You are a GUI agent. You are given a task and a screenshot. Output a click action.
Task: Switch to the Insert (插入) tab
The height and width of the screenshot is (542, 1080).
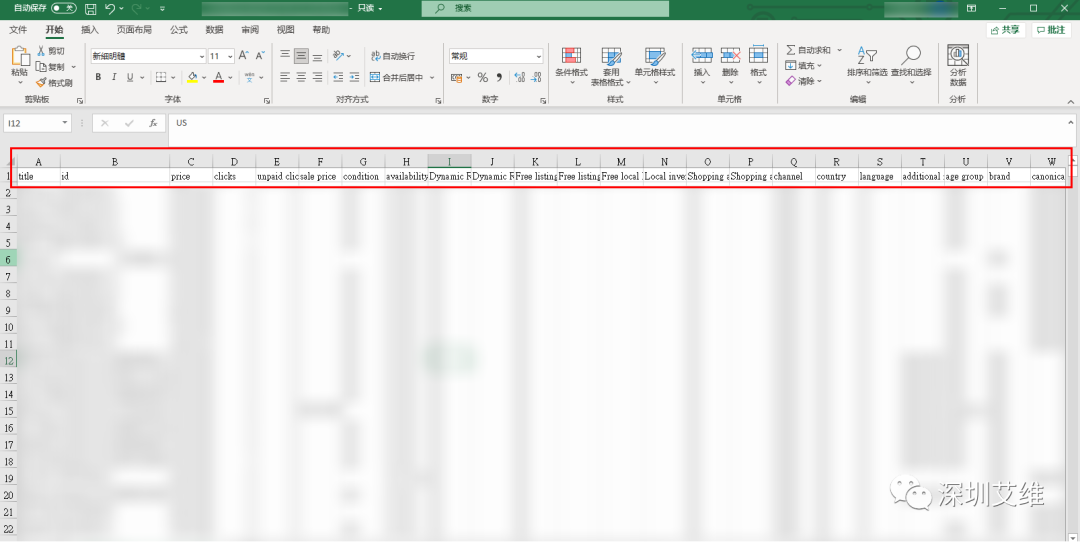pos(90,30)
